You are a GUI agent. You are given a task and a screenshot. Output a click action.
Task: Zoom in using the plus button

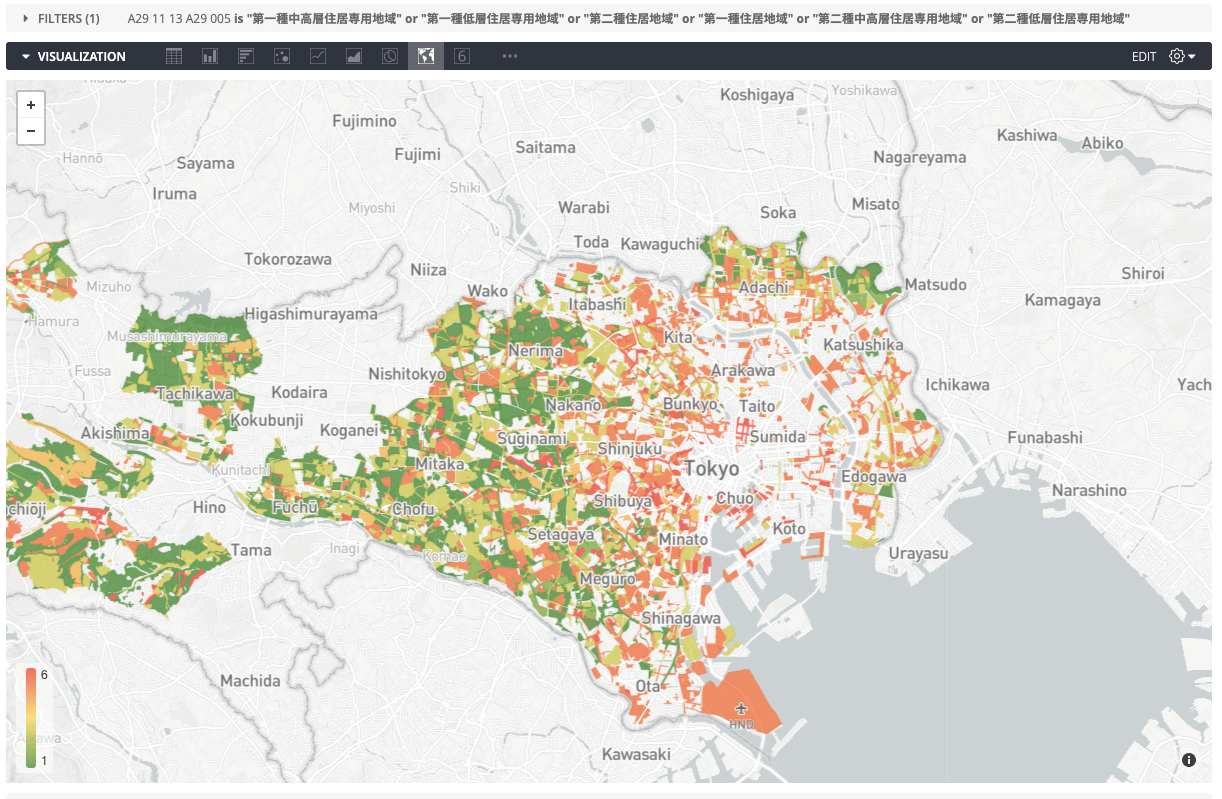[x=31, y=104]
